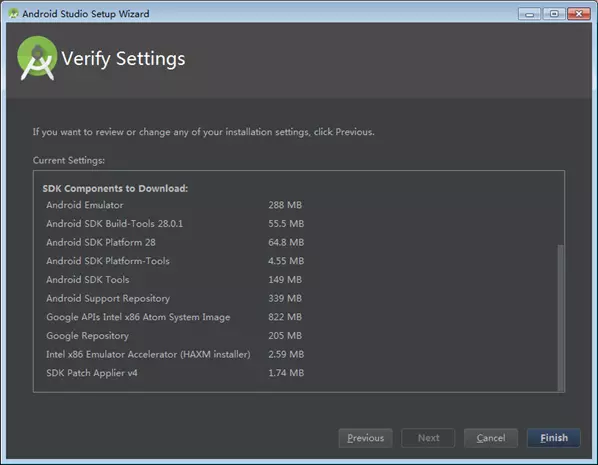Close the Setup Wizard window

[579, 14]
